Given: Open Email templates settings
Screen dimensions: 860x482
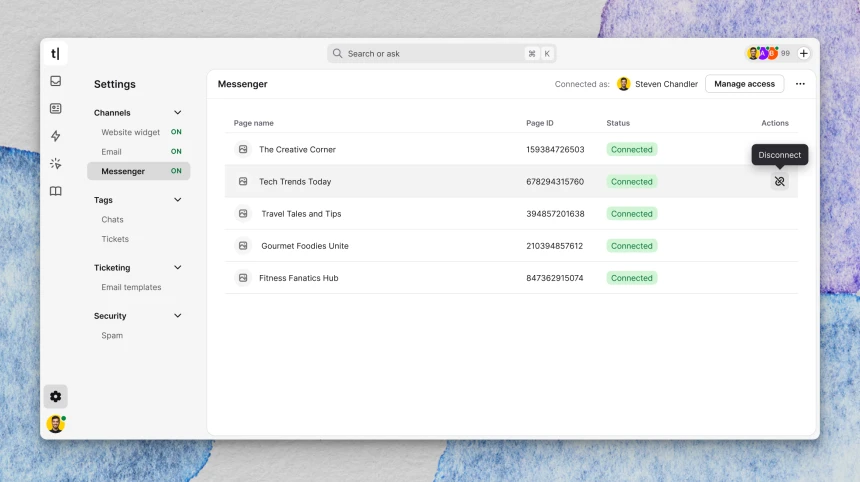Looking at the screenshot, I should pyautogui.click(x=131, y=287).
